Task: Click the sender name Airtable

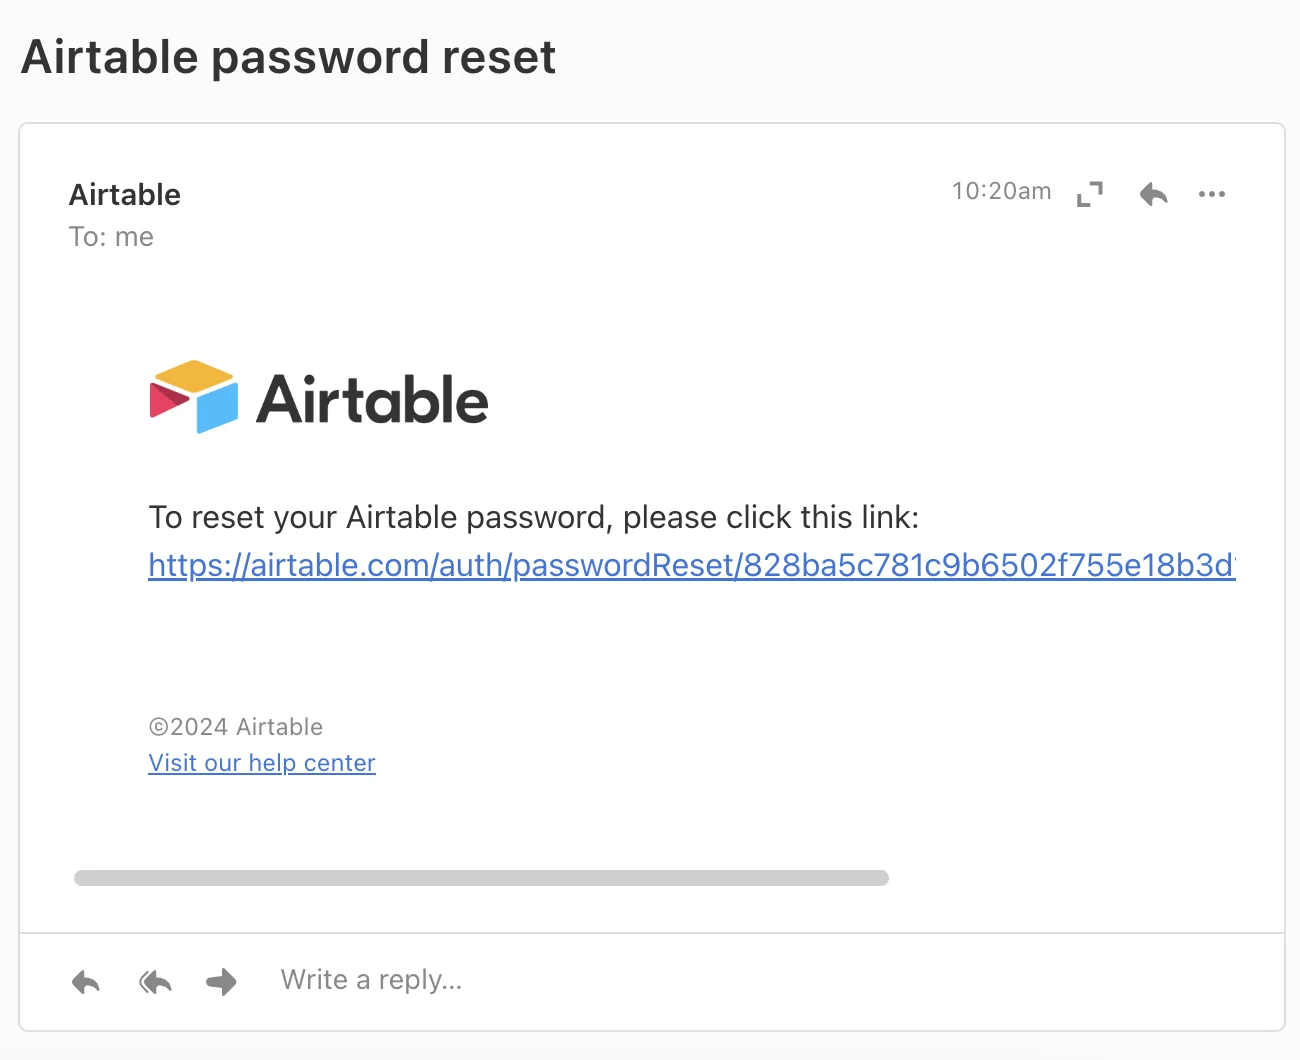Action: pyautogui.click(x=125, y=195)
